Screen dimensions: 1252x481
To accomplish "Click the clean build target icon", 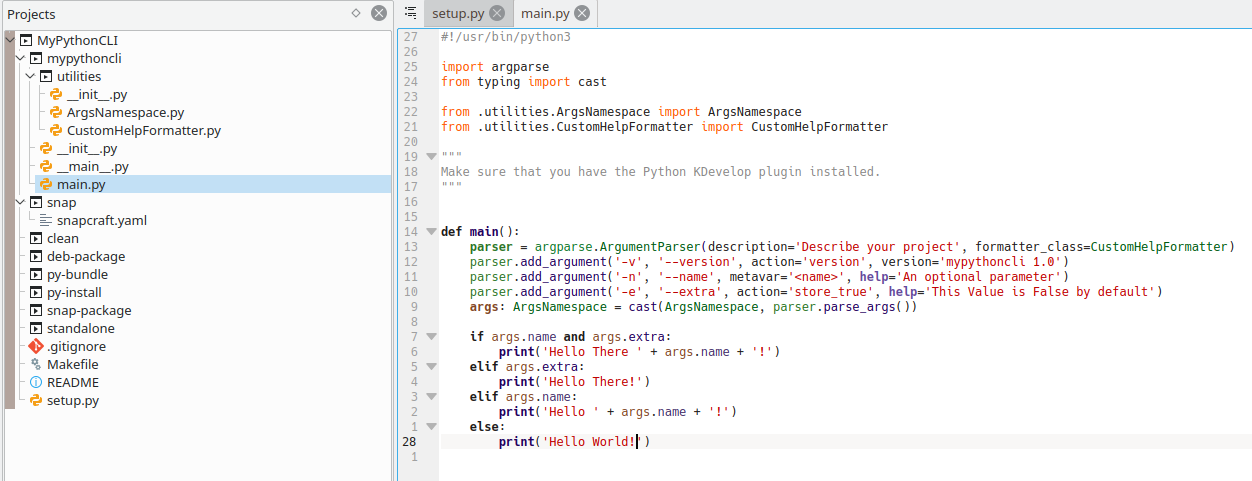I will tap(36, 239).
